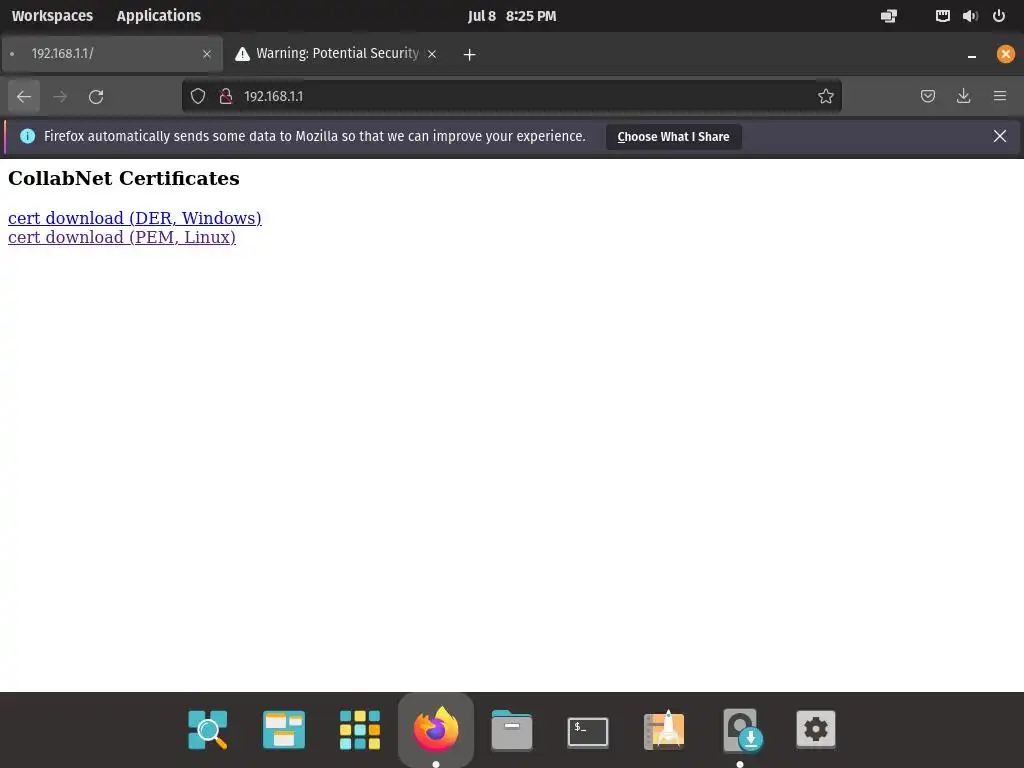Open the power menu icon

point(999,16)
